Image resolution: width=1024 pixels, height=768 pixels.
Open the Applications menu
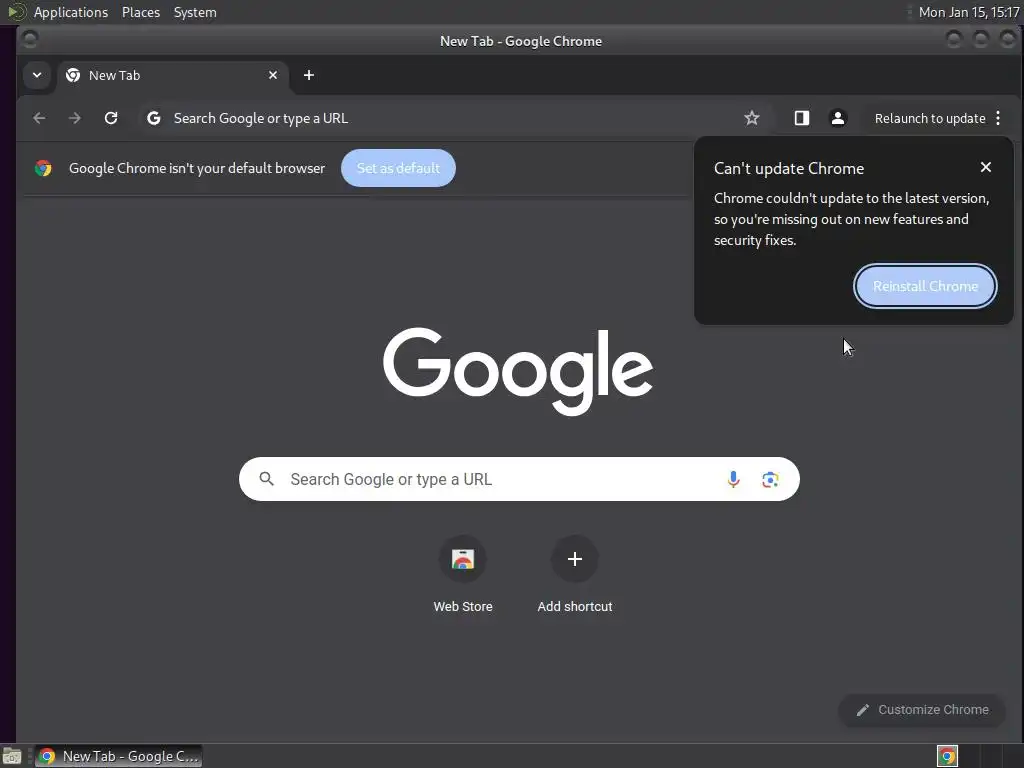click(71, 12)
